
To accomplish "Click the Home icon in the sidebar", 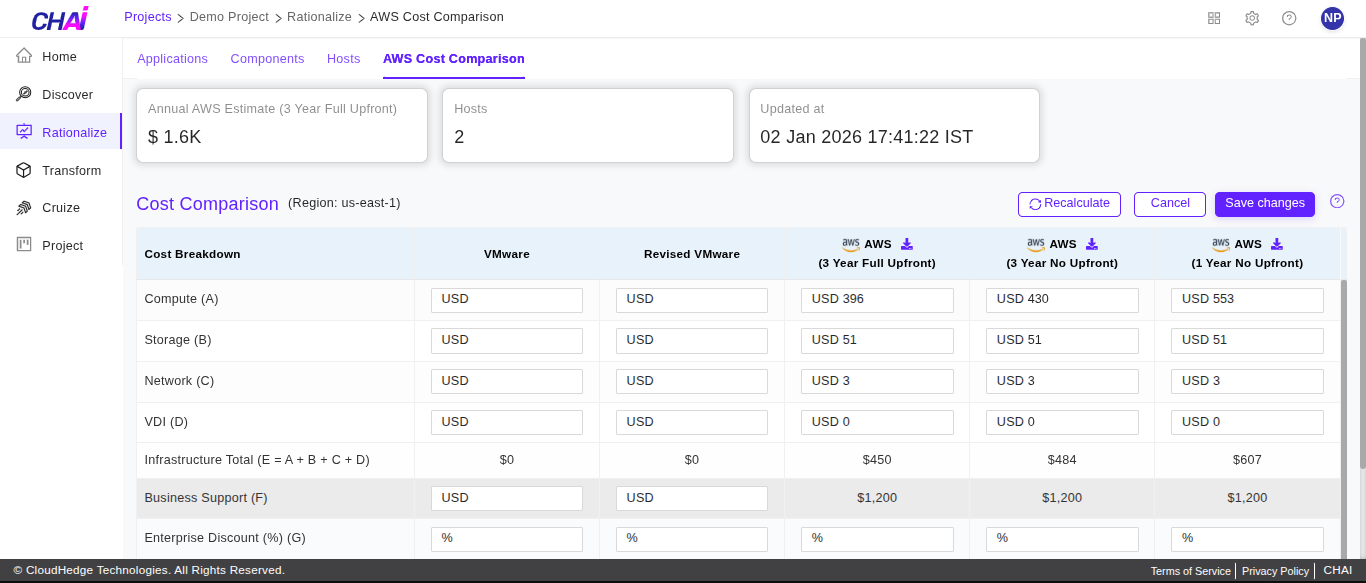I will (x=23, y=56).
